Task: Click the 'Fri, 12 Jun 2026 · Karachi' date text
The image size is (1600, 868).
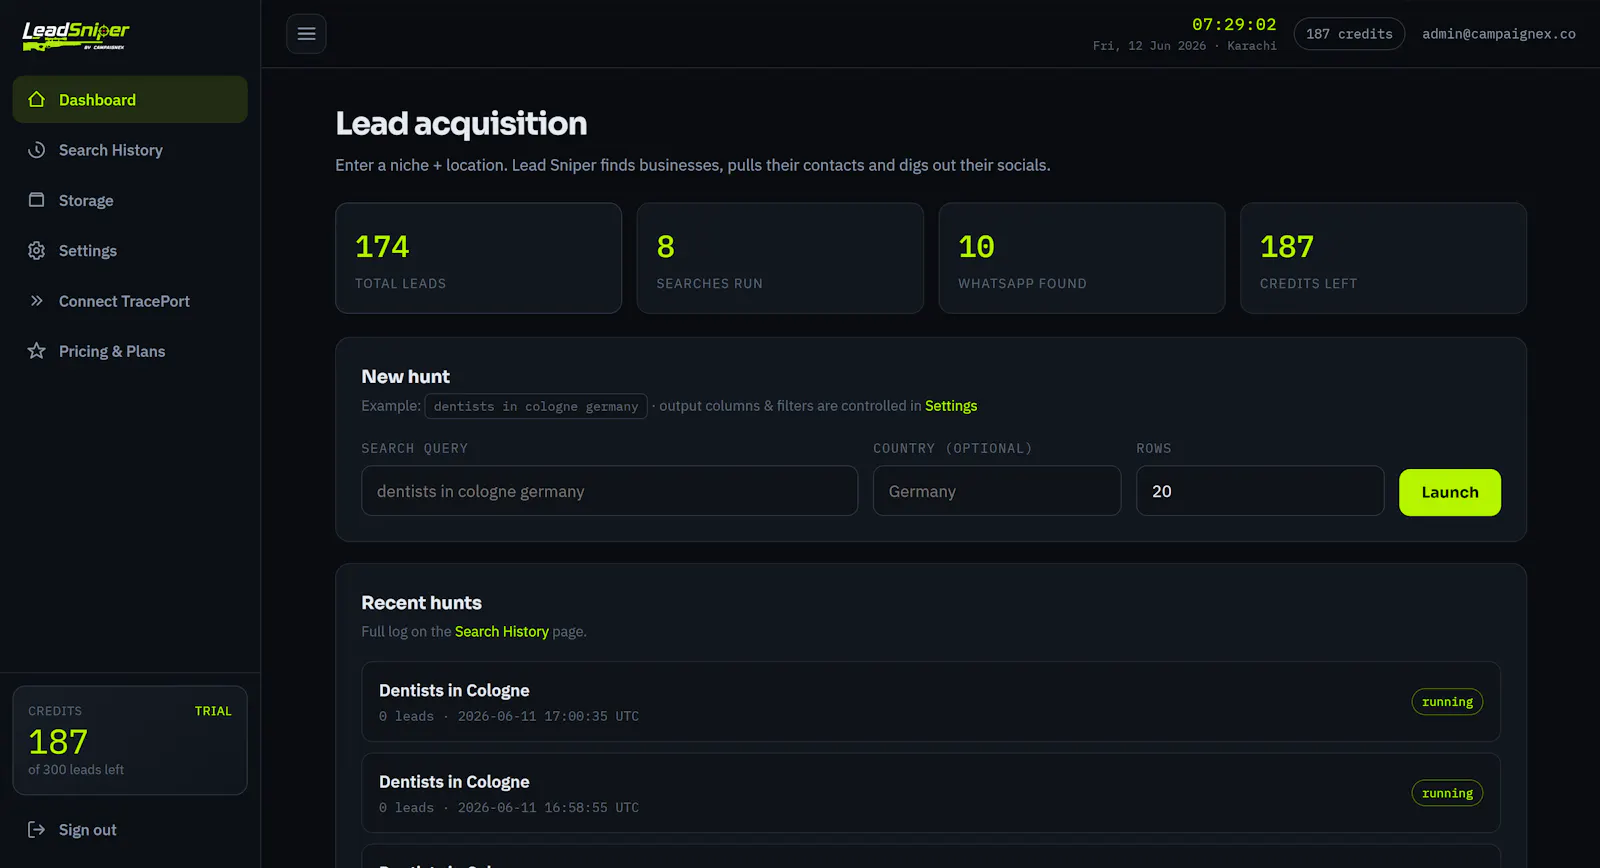Action: 1185,46
